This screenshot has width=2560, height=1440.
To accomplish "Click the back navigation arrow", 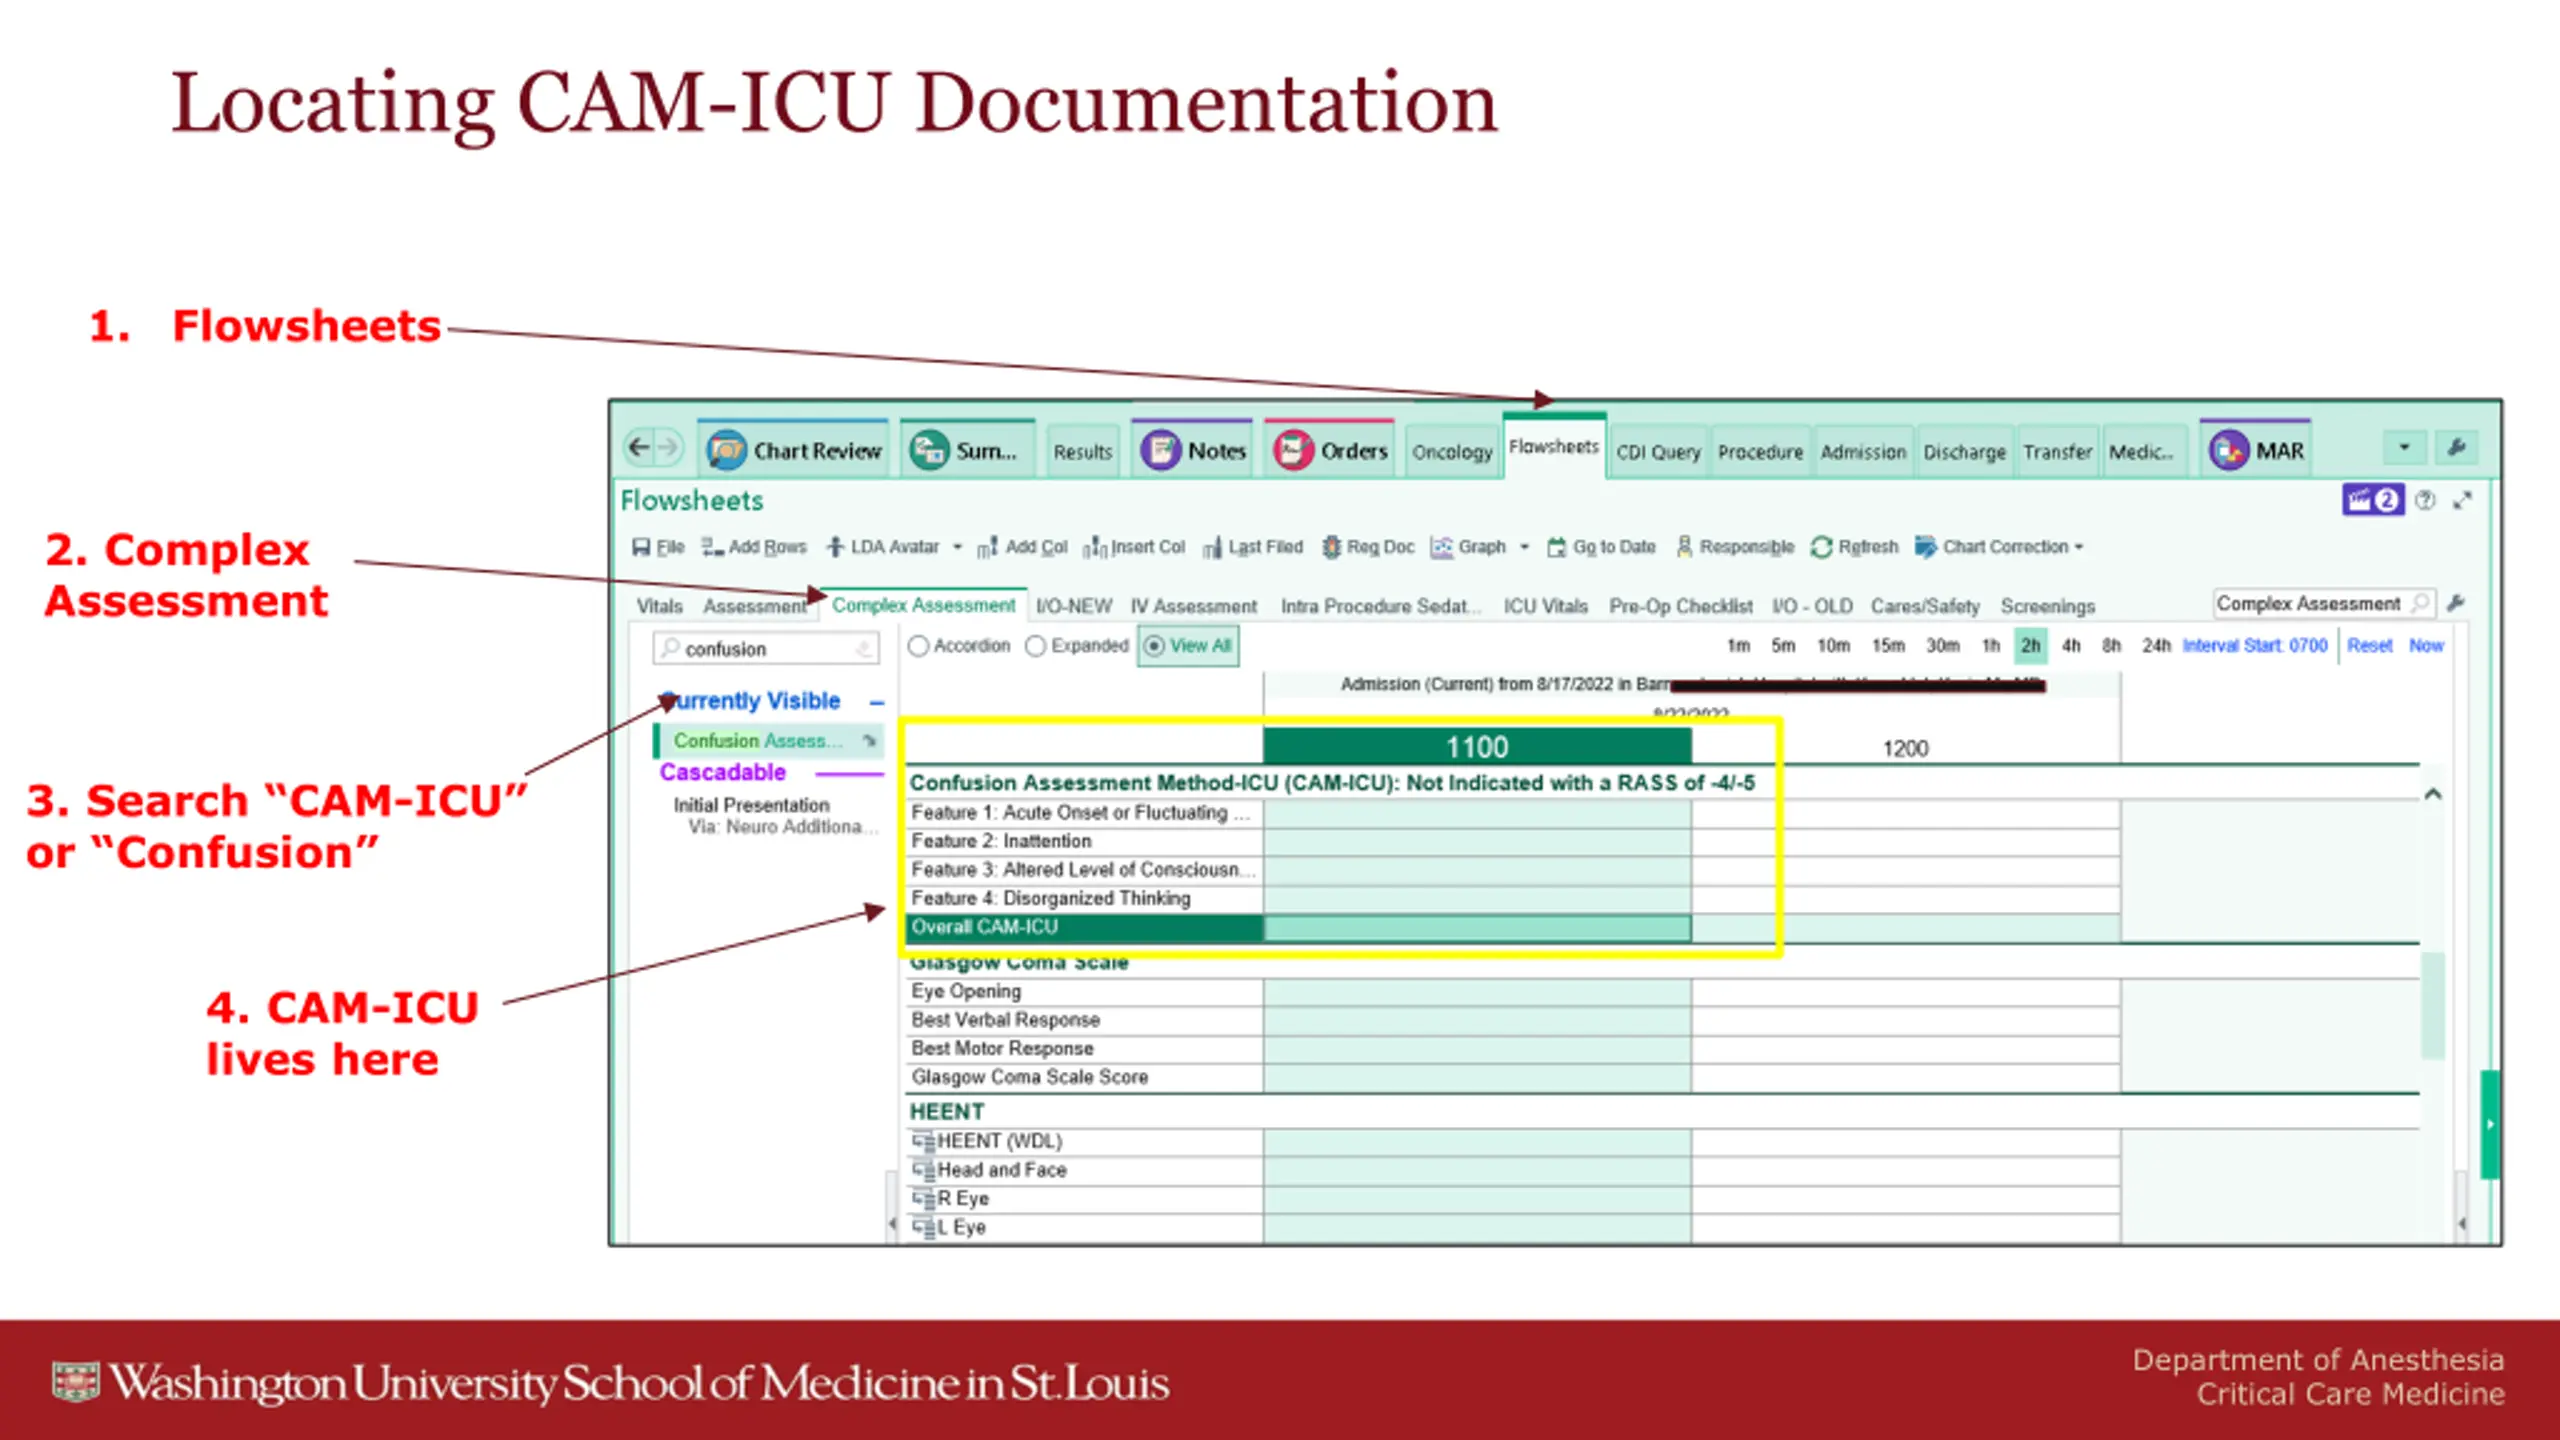I will click(639, 447).
